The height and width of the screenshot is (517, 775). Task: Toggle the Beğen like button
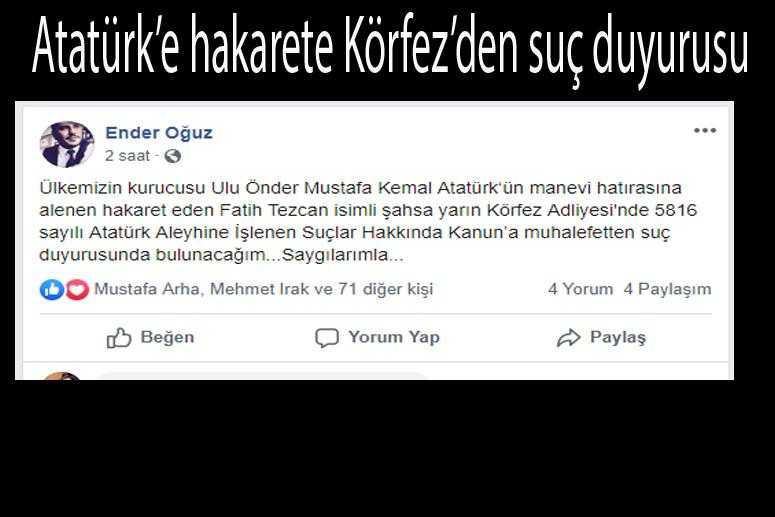(x=150, y=338)
